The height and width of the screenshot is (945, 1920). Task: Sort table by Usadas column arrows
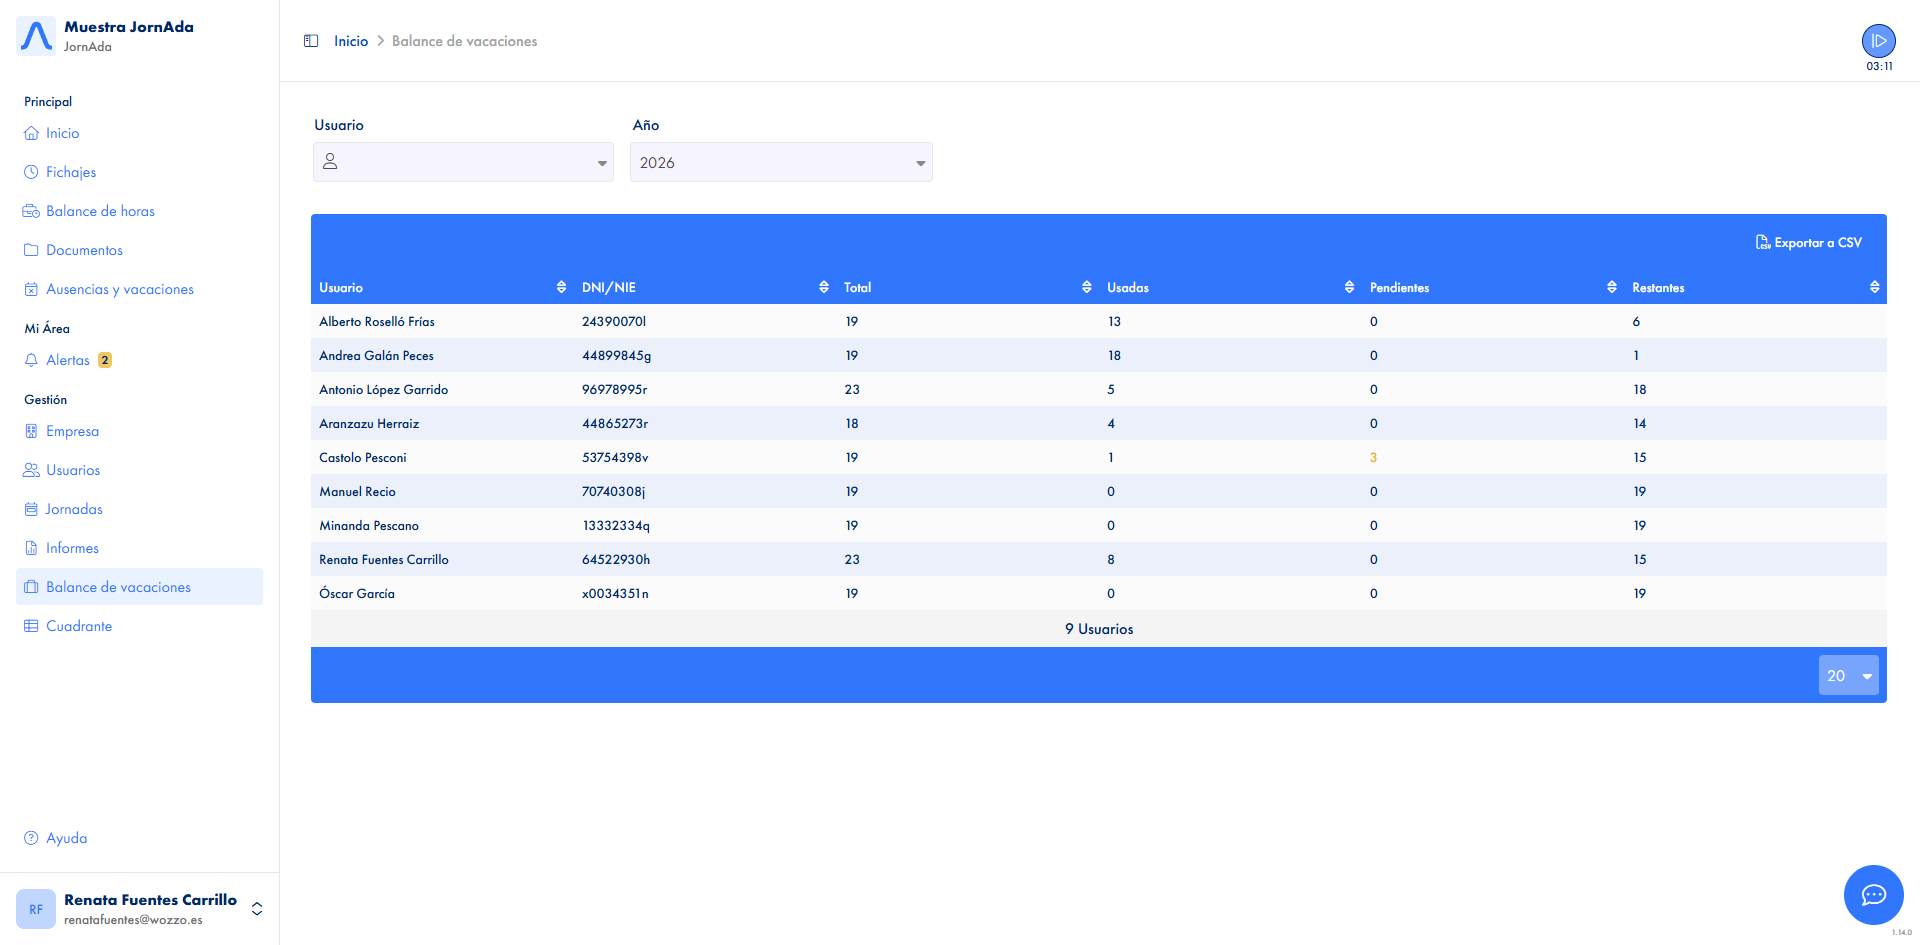1350,287
